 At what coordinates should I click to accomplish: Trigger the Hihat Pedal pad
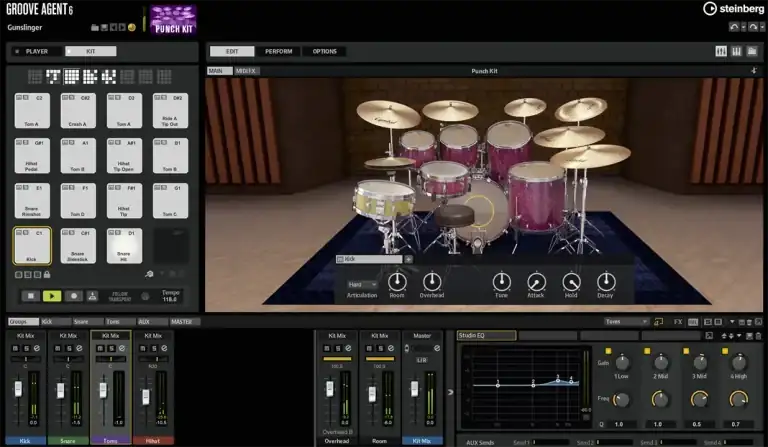tap(32, 156)
